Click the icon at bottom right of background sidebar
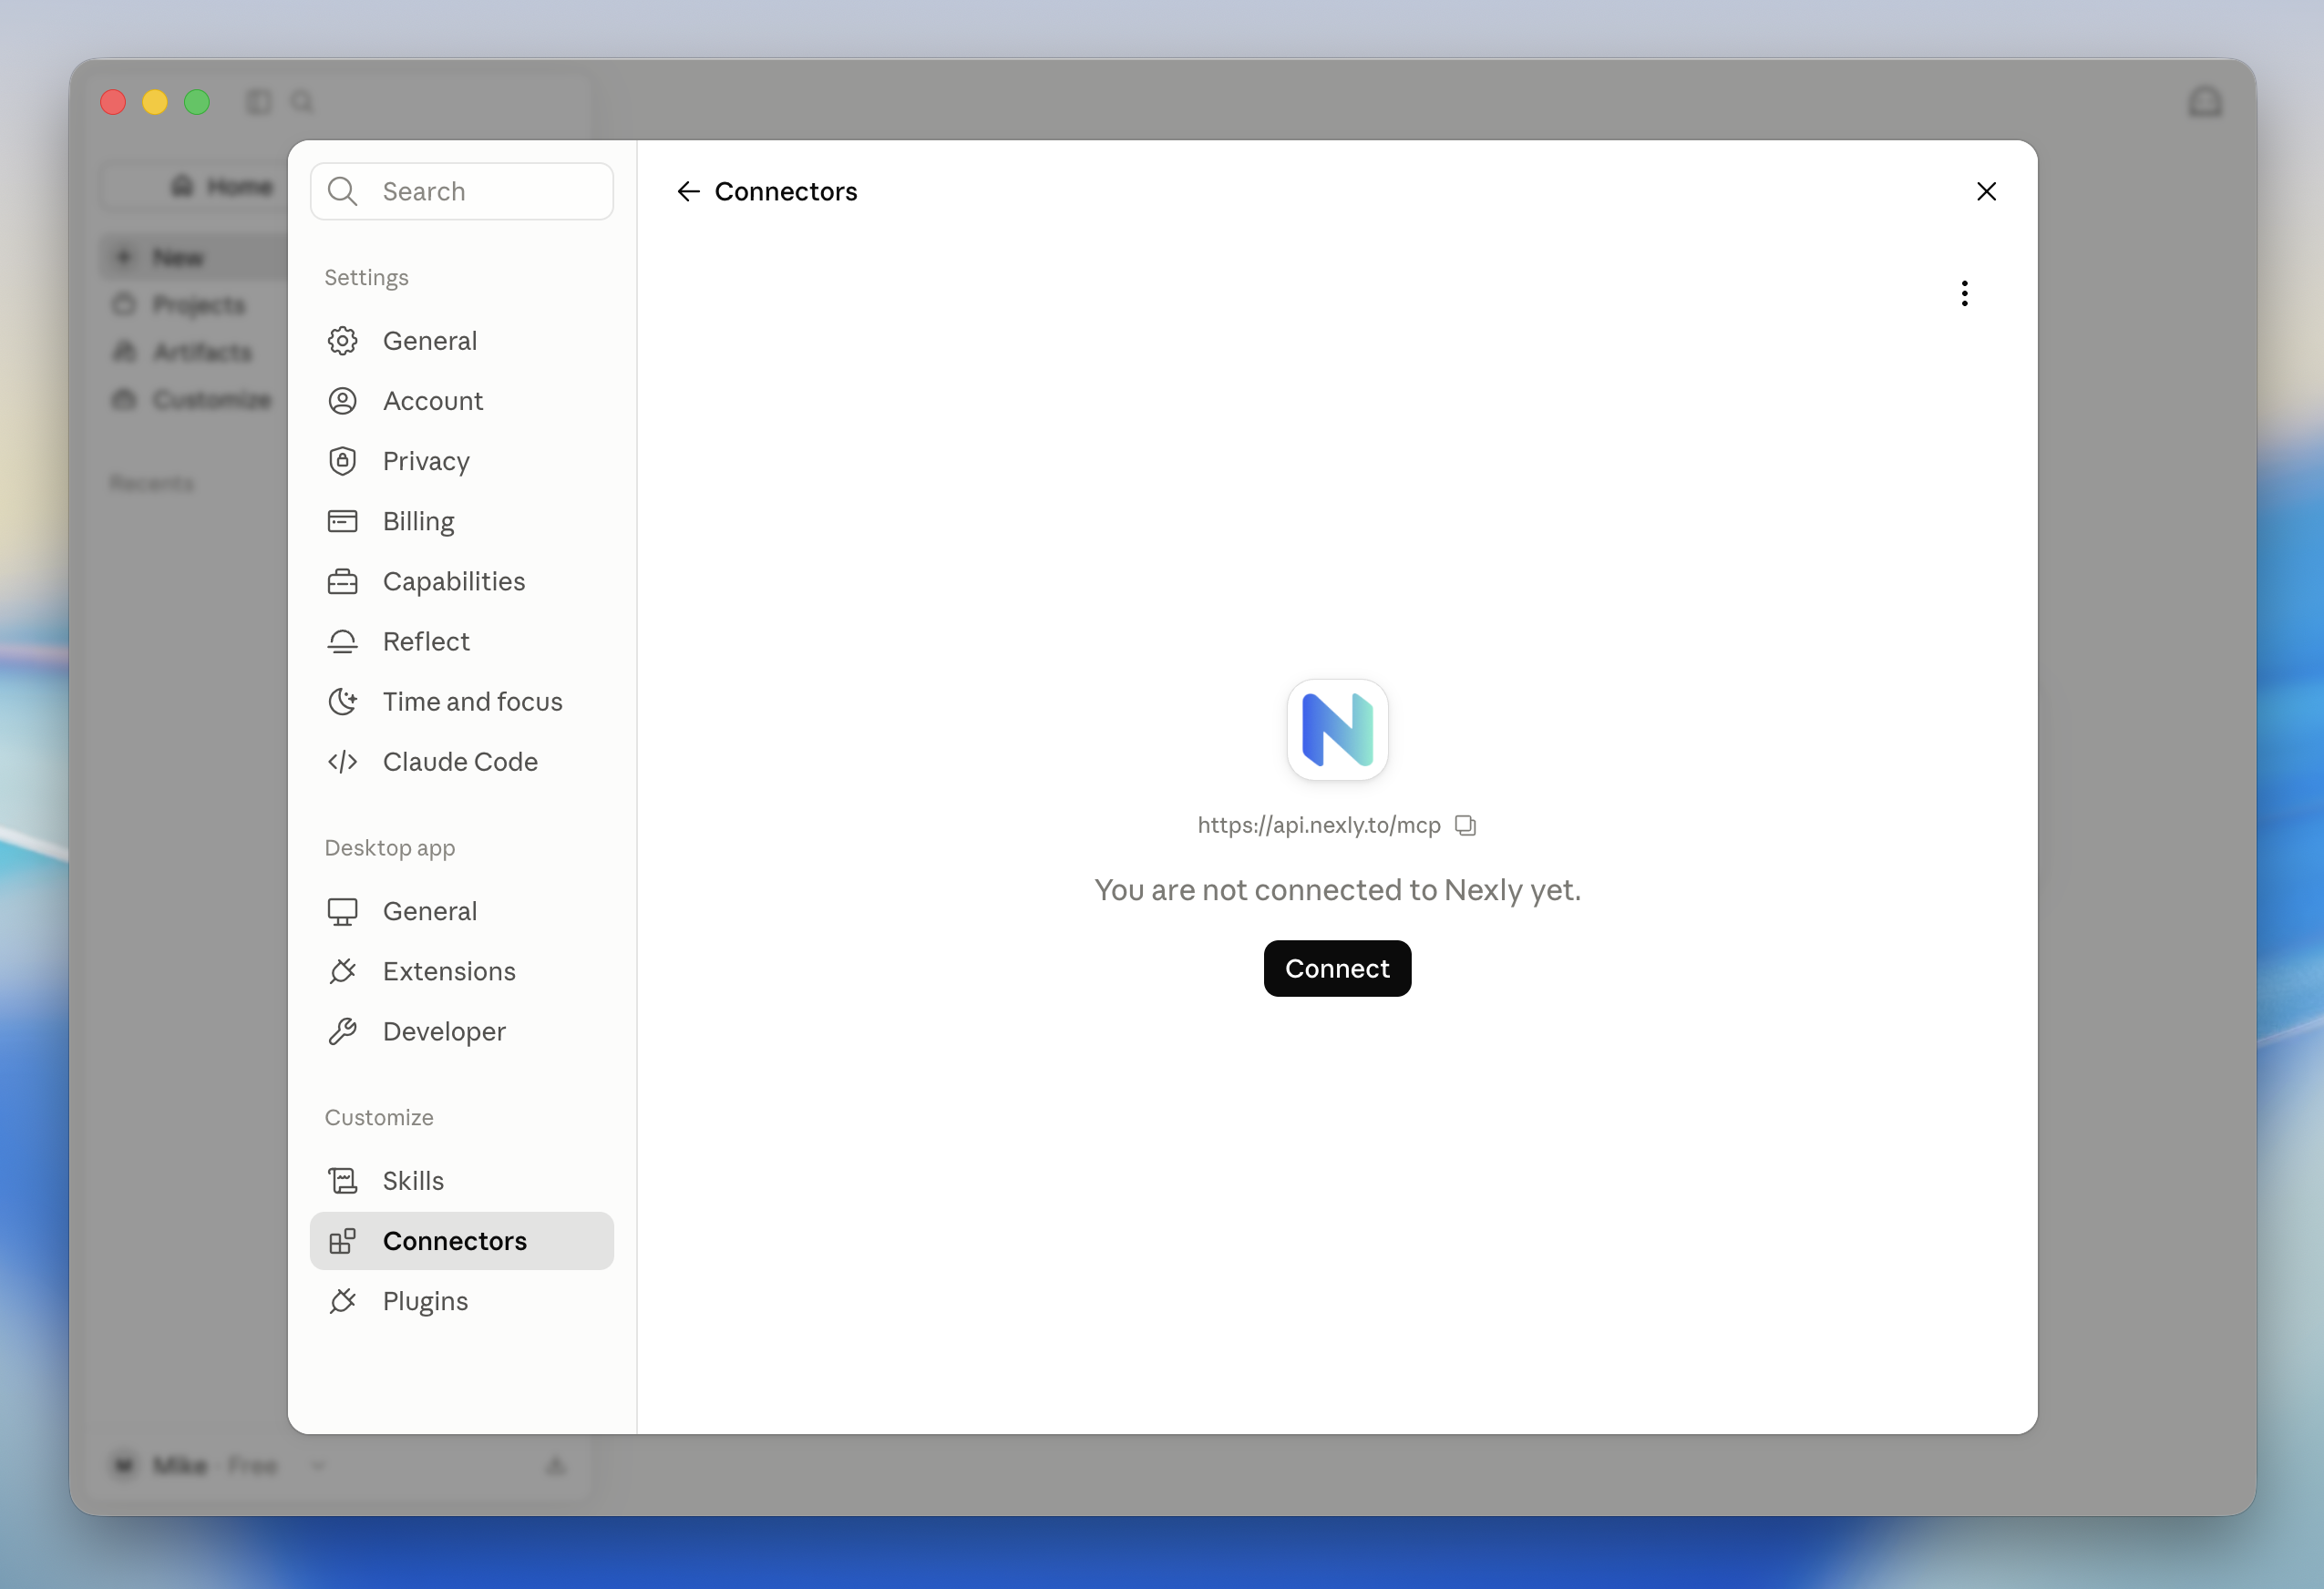2324x1589 pixels. point(556,1466)
